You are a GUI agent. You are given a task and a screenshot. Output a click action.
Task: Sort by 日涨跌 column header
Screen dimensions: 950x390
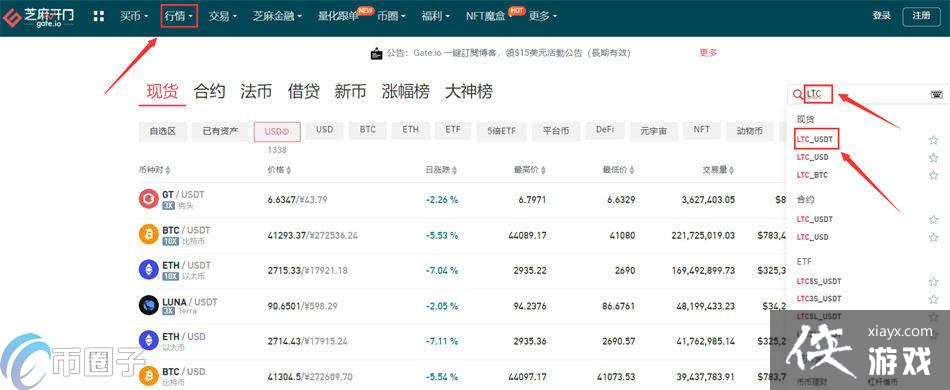[441, 170]
